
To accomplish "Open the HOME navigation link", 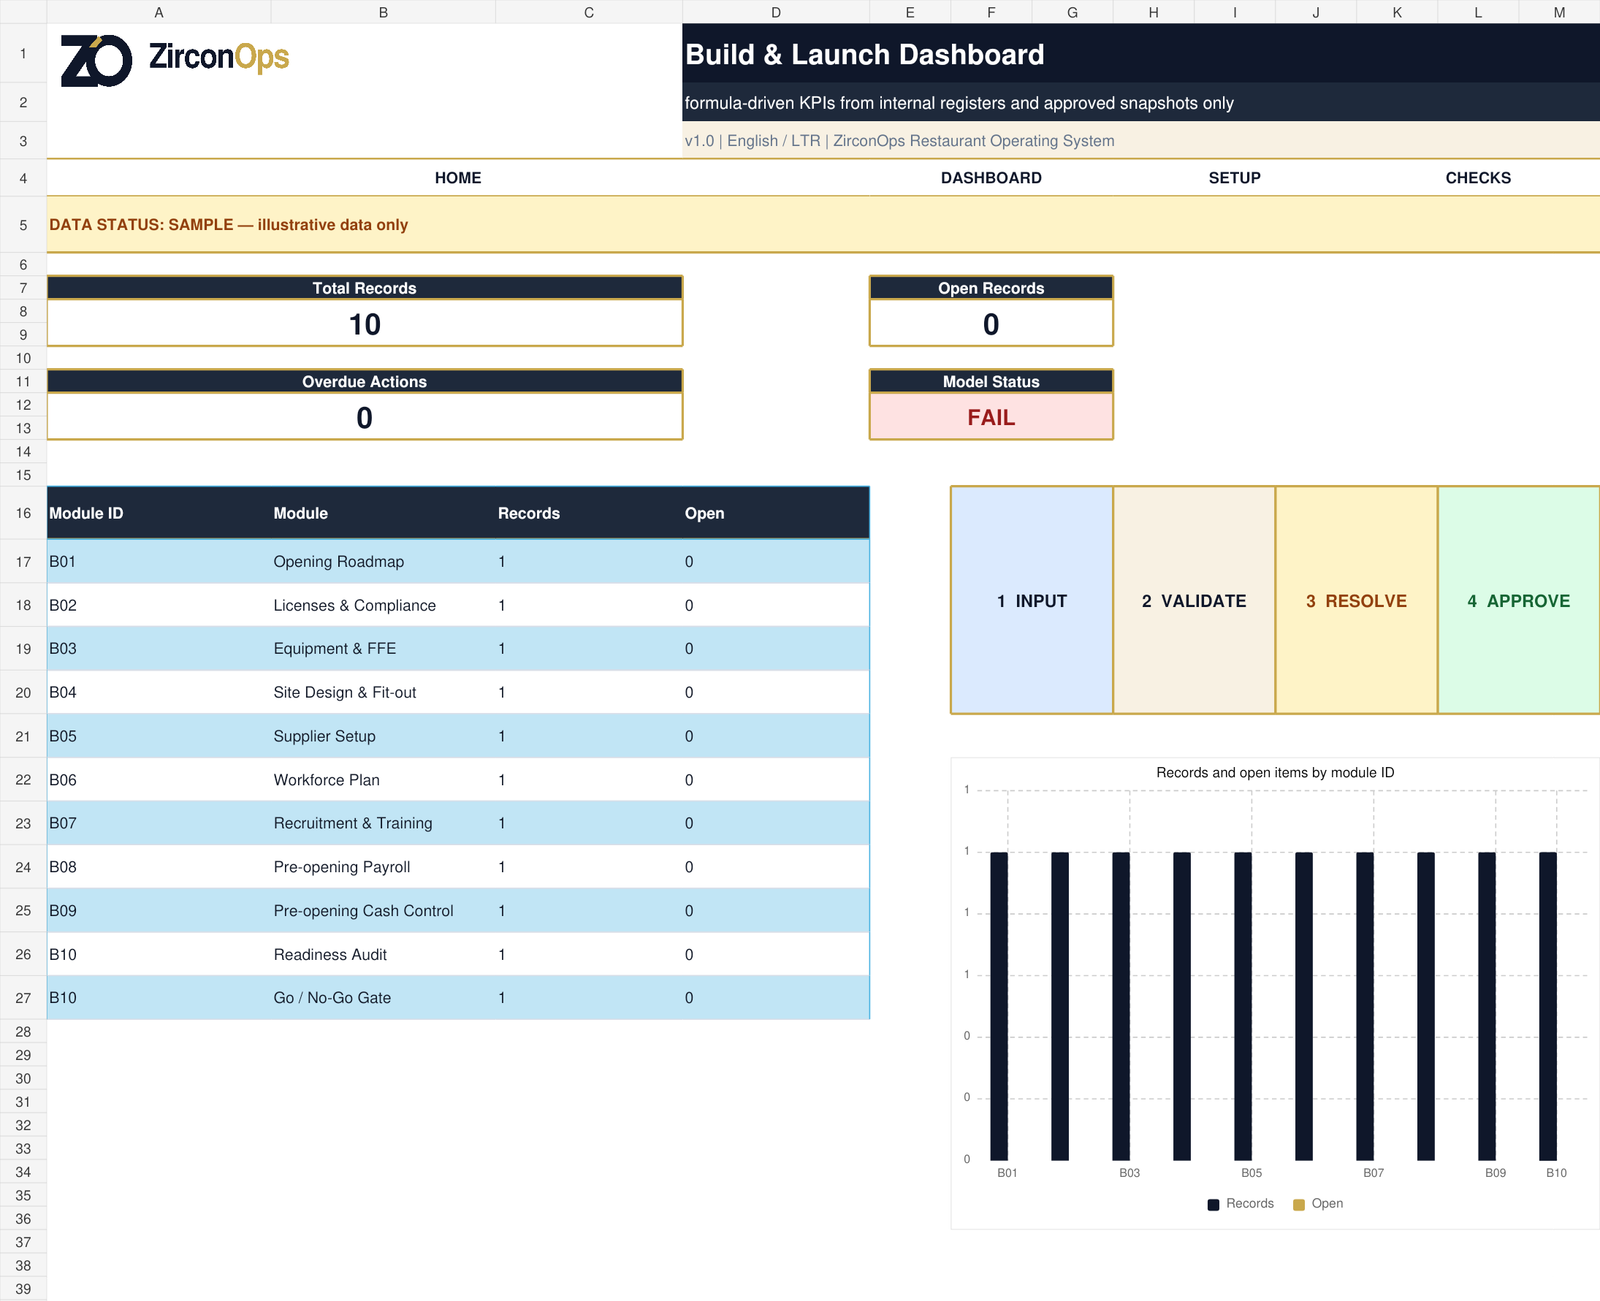I will point(458,178).
